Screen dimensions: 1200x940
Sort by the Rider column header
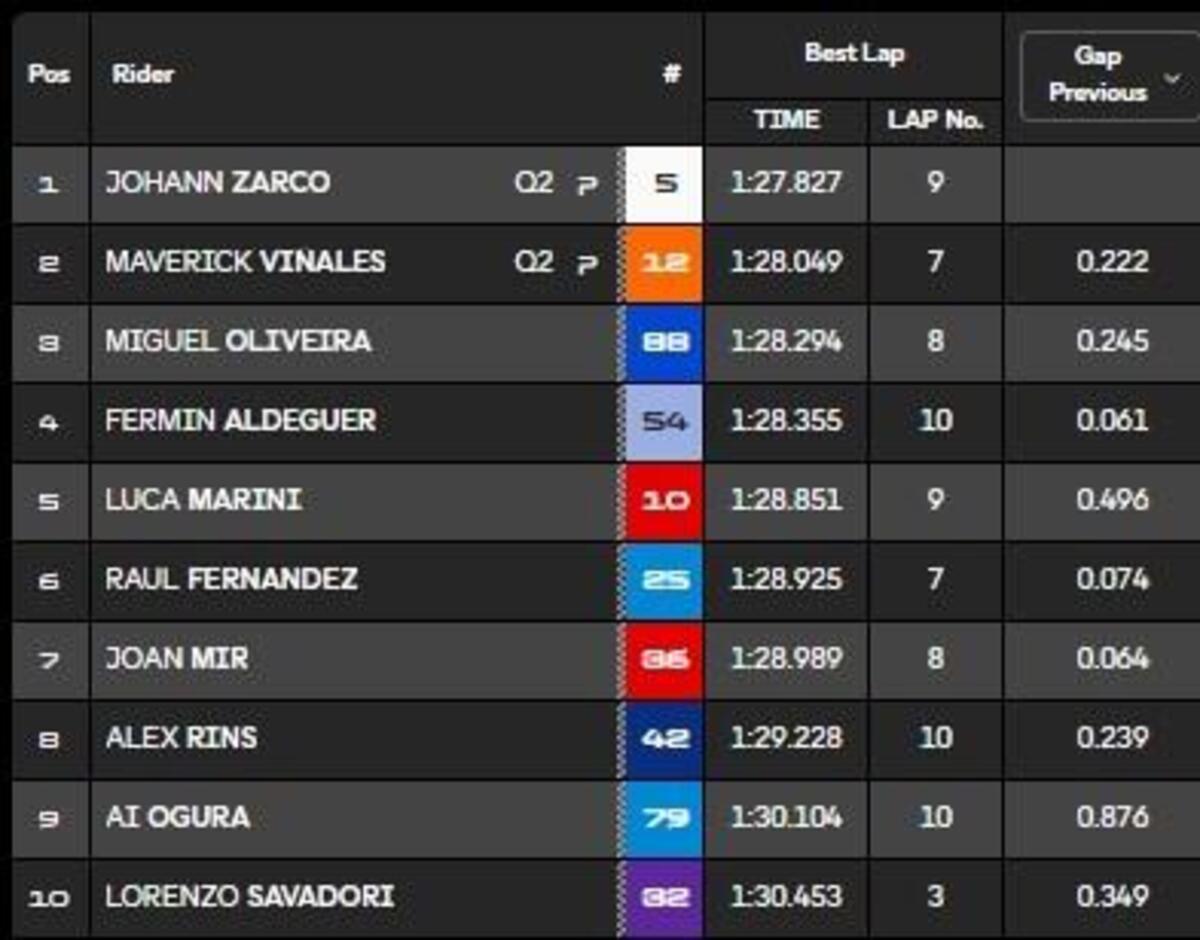[x=143, y=75]
